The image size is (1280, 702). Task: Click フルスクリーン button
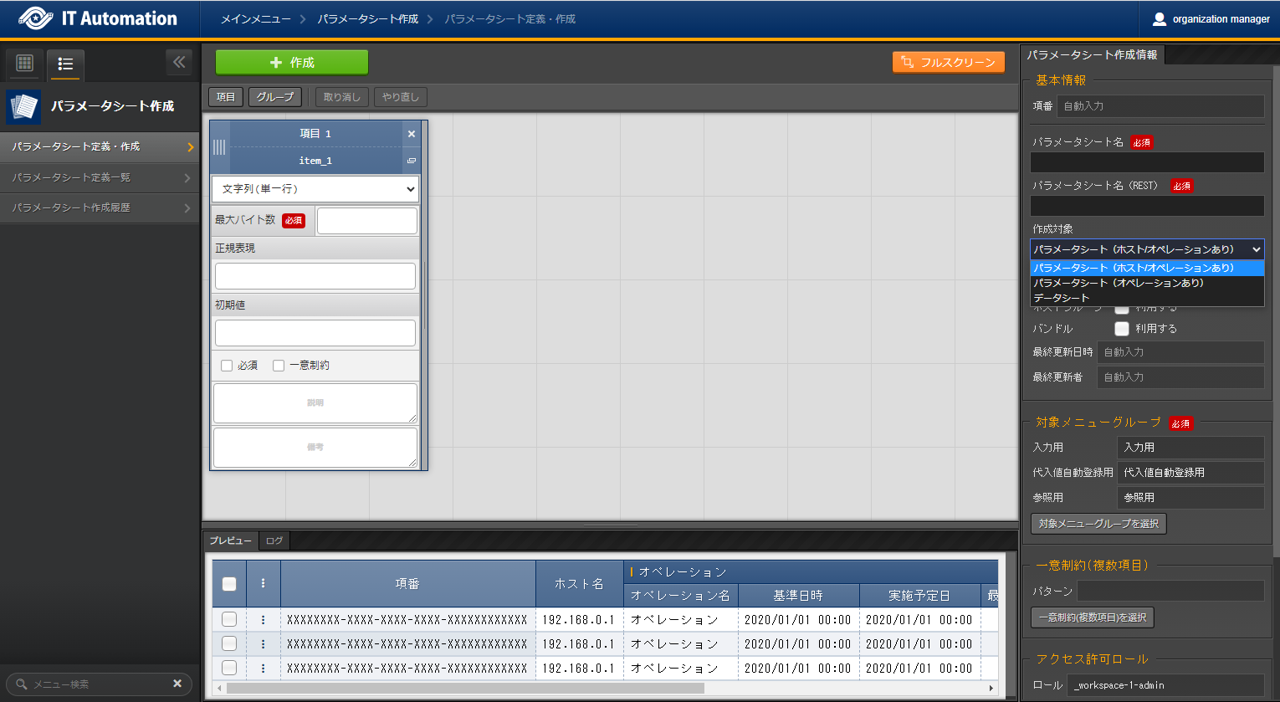pos(948,62)
